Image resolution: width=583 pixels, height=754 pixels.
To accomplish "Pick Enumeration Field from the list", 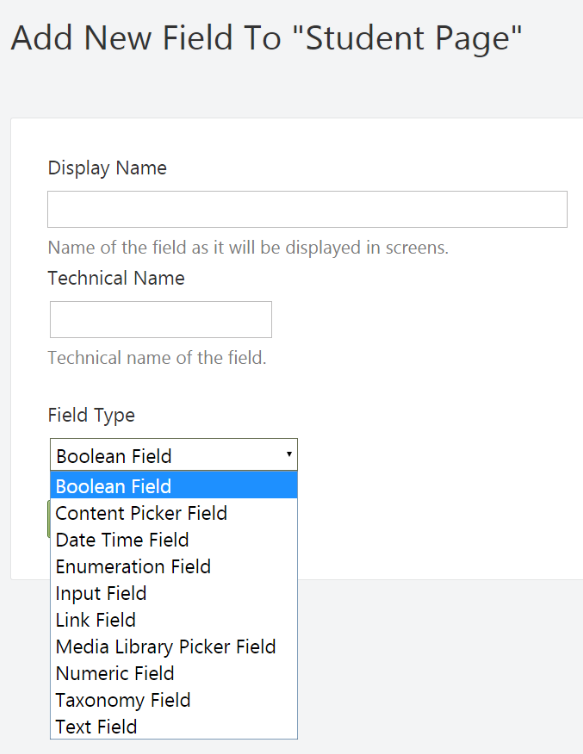I will (x=174, y=566).
